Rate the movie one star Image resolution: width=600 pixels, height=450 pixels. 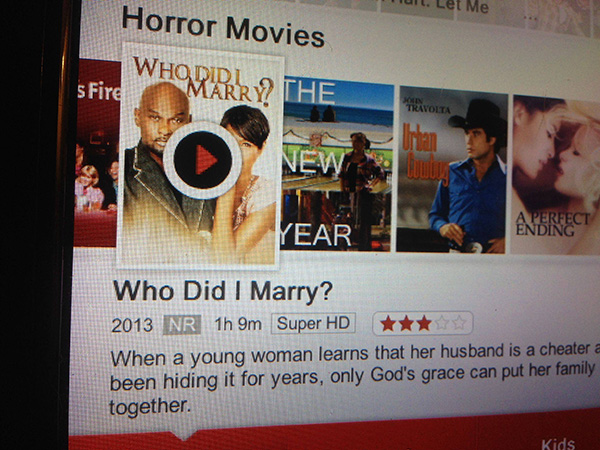click(388, 324)
